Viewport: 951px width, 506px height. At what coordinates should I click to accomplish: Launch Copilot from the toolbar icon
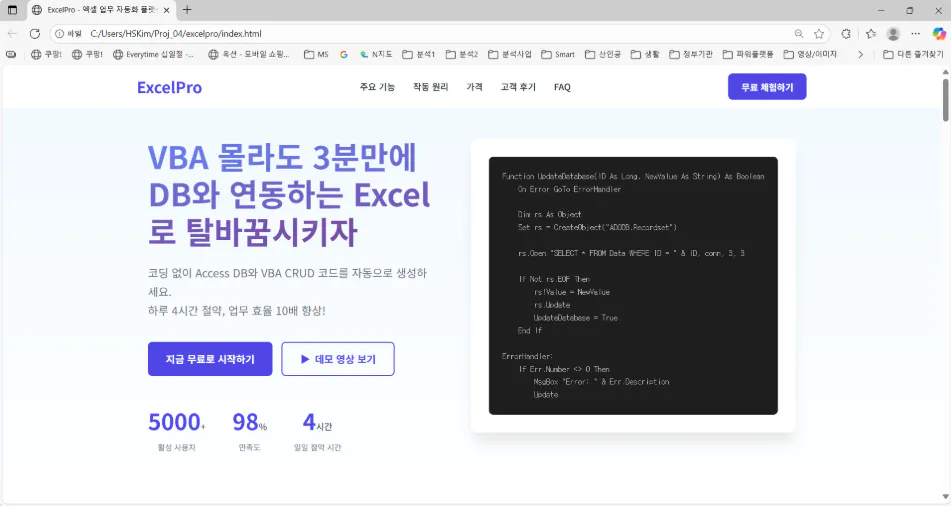pyautogui.click(x=939, y=33)
